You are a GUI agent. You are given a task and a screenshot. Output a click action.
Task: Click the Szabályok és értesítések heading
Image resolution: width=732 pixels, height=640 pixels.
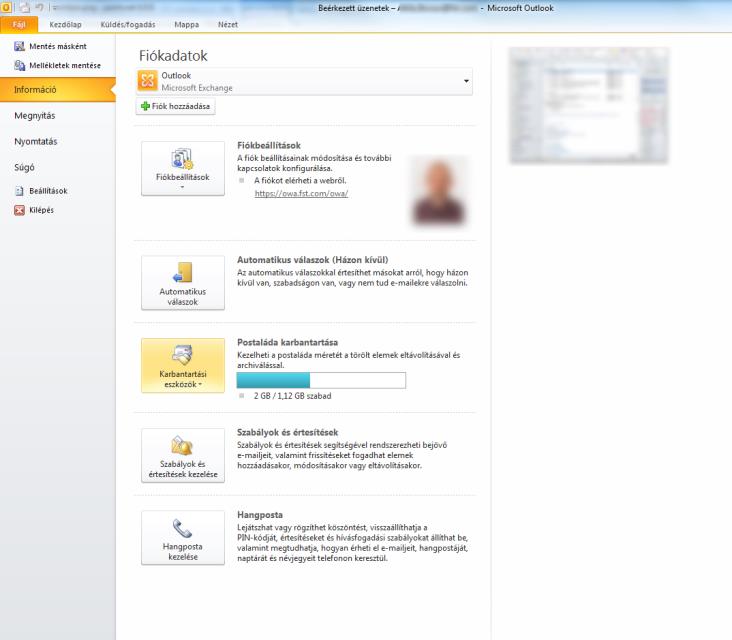(x=288, y=432)
